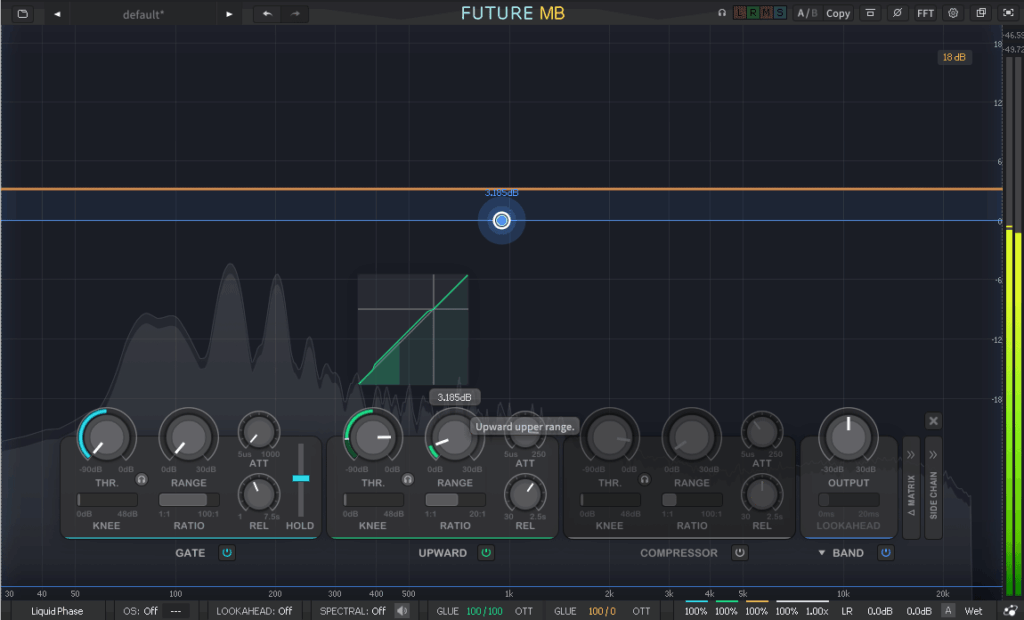1024x620 pixels.
Task: Click the FFT button
Action: [926, 14]
